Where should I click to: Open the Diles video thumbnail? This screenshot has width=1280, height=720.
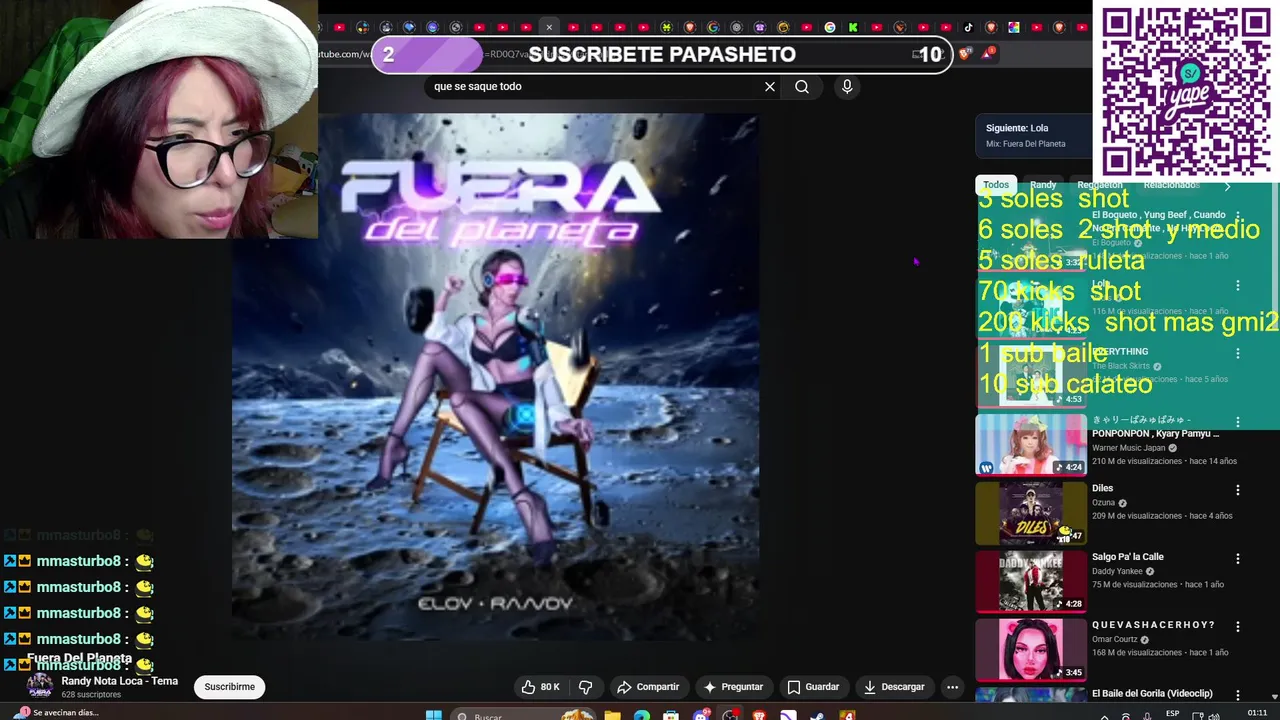click(x=1031, y=513)
